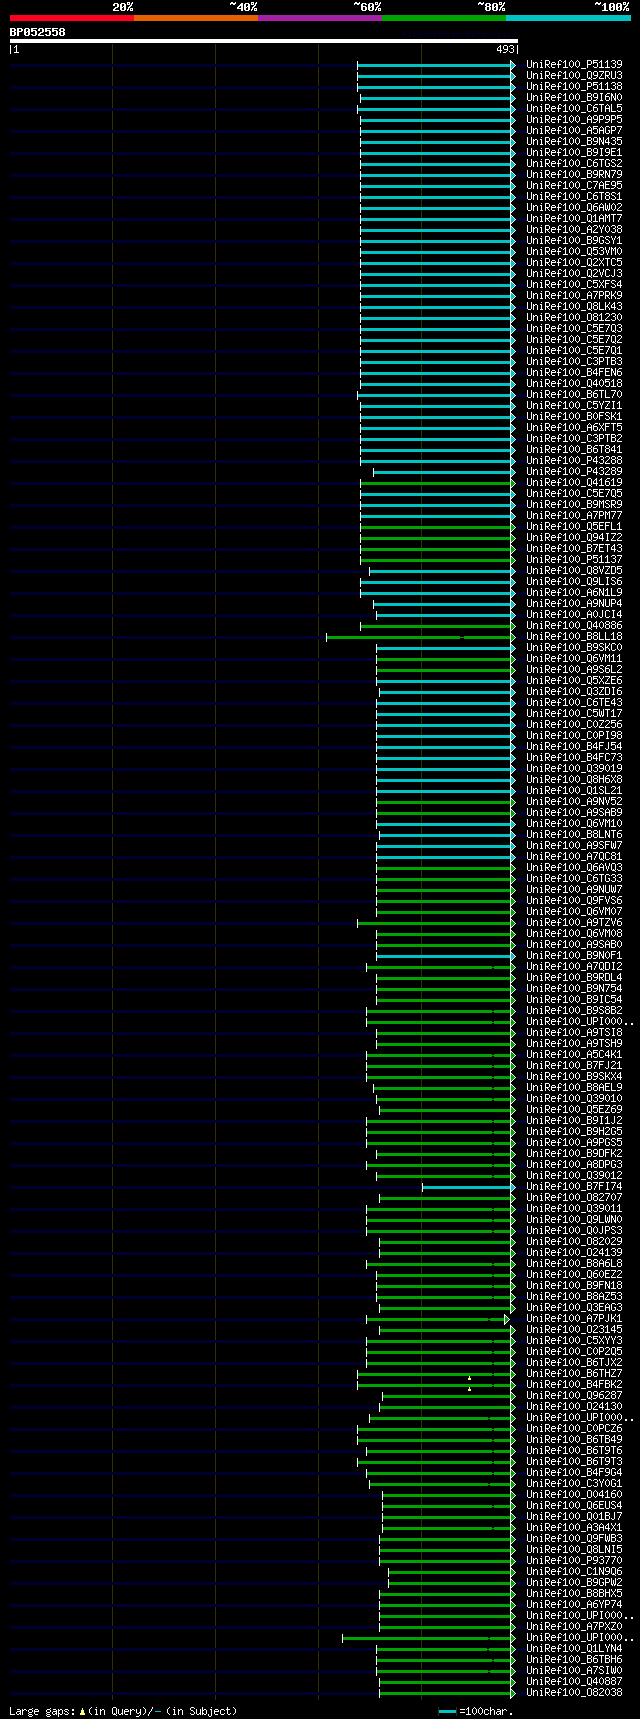Open hit UniRef100_O82038

click(574, 1692)
